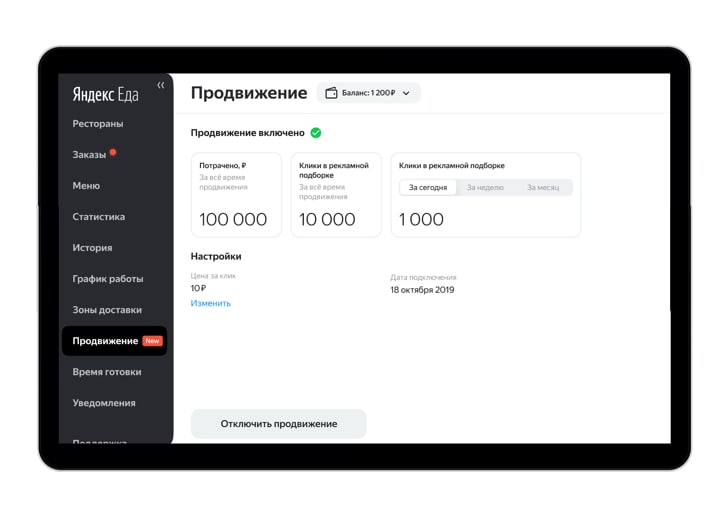The width and height of the screenshot is (727, 526).
Task: Open the Рестораны menu item
Action: pos(98,124)
